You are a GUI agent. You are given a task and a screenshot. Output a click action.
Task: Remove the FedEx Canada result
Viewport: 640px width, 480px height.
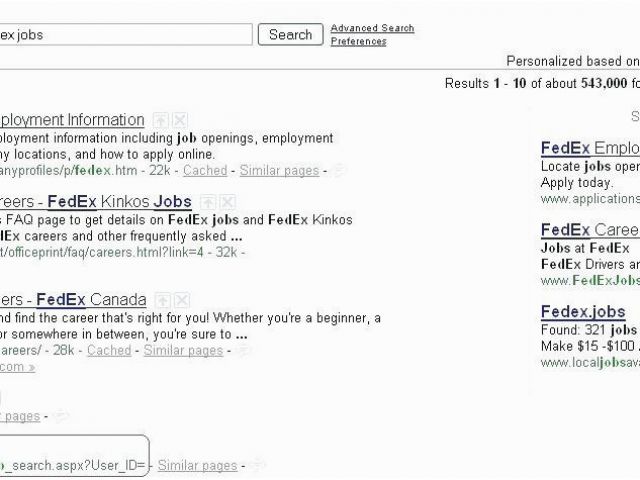click(x=182, y=300)
